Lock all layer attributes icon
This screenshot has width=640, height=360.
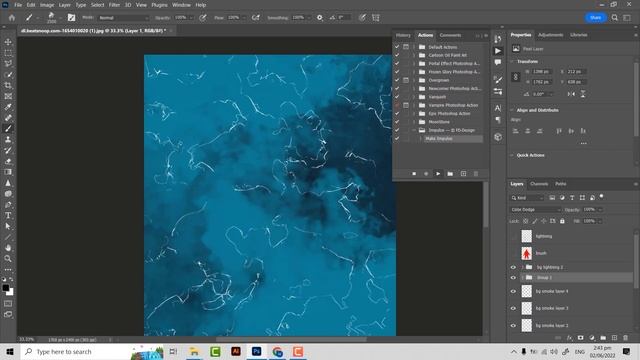(562, 221)
